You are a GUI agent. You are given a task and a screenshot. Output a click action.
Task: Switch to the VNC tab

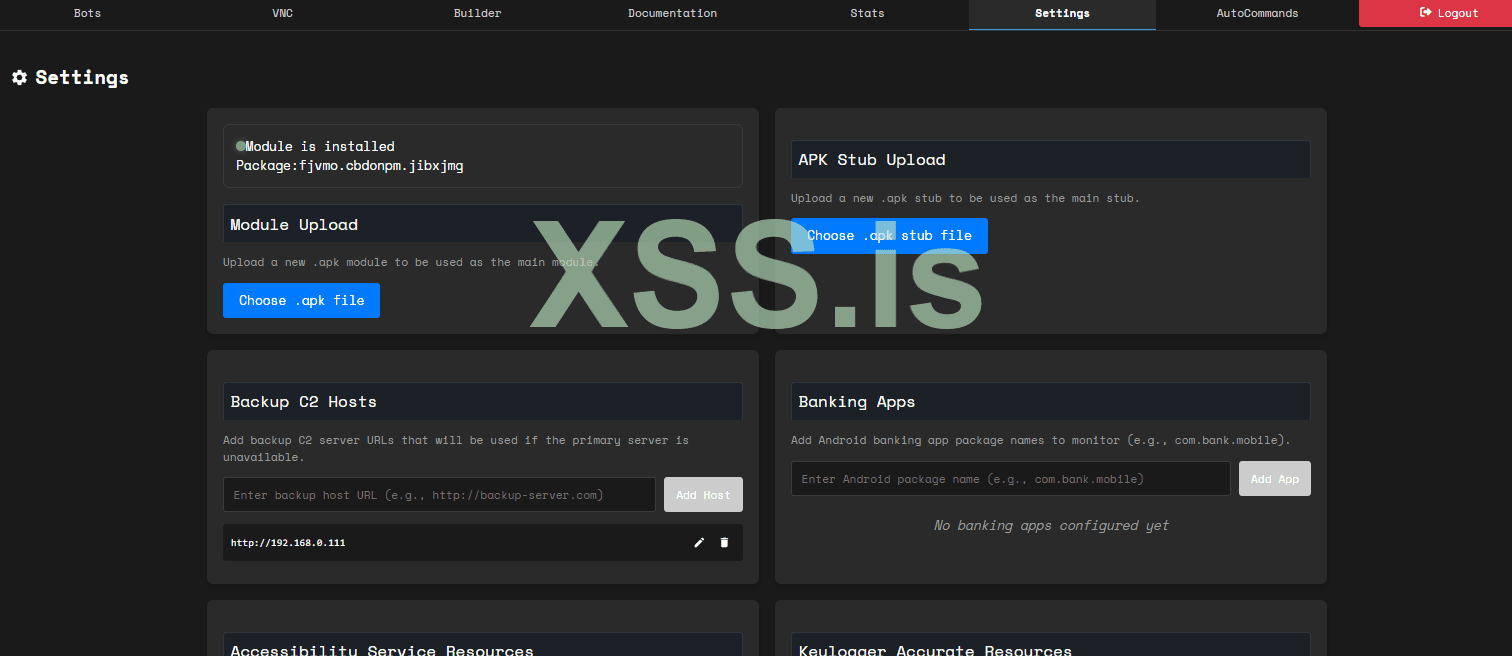(x=283, y=13)
